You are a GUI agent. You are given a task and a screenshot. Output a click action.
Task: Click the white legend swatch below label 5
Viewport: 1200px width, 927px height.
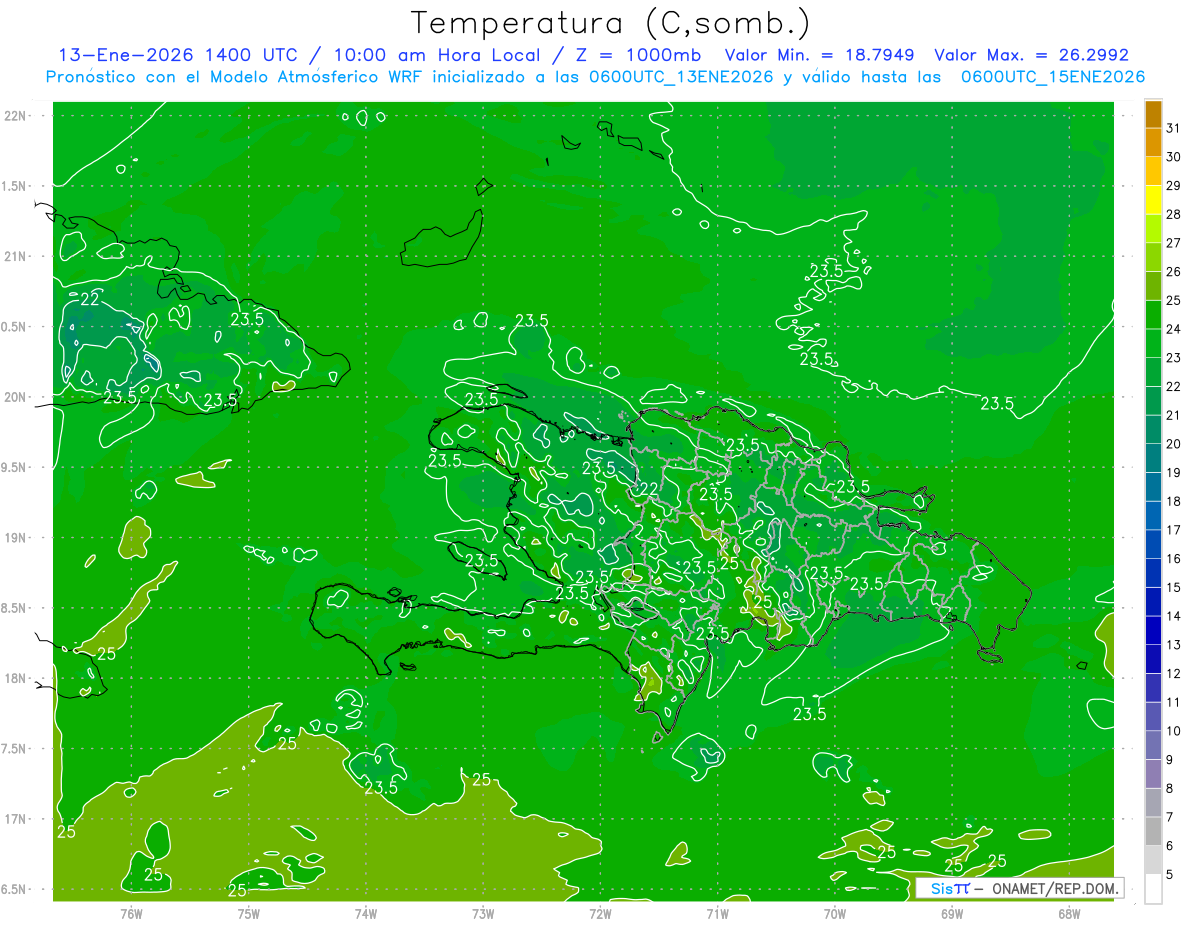point(1153,889)
